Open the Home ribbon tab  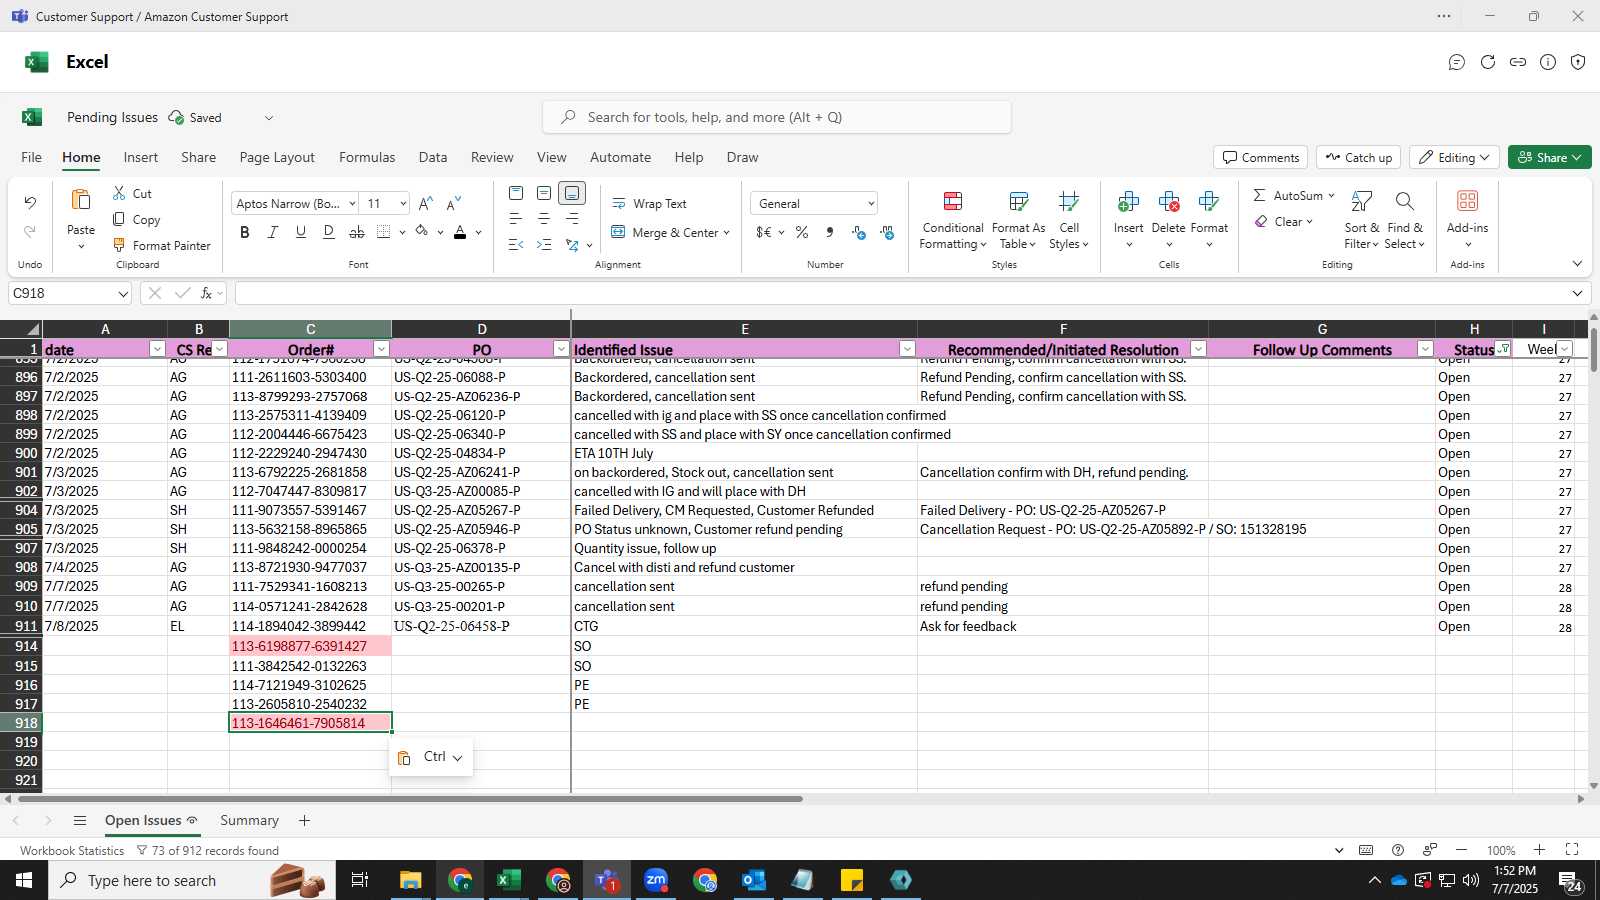pos(81,157)
